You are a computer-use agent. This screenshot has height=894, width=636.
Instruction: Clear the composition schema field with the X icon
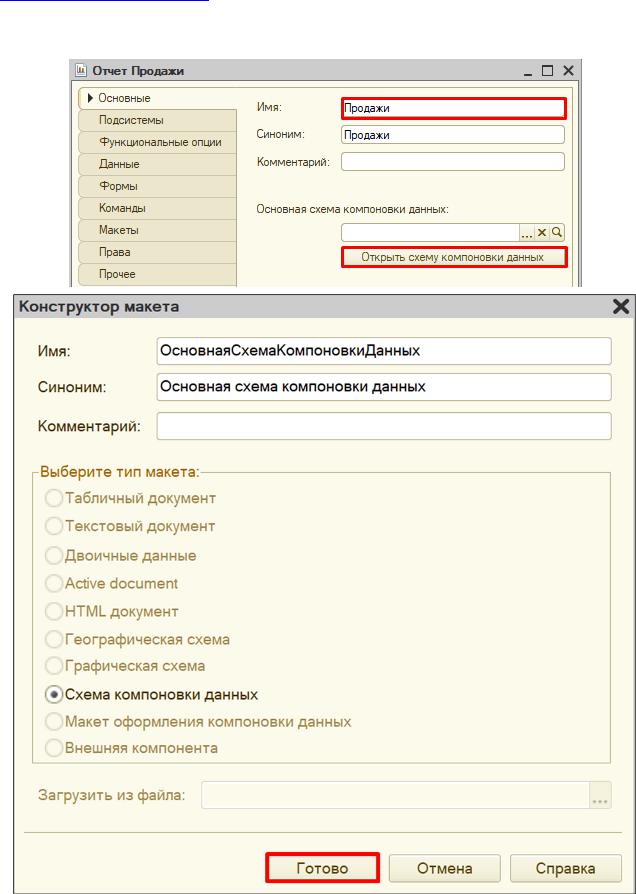pyautogui.click(x=542, y=233)
